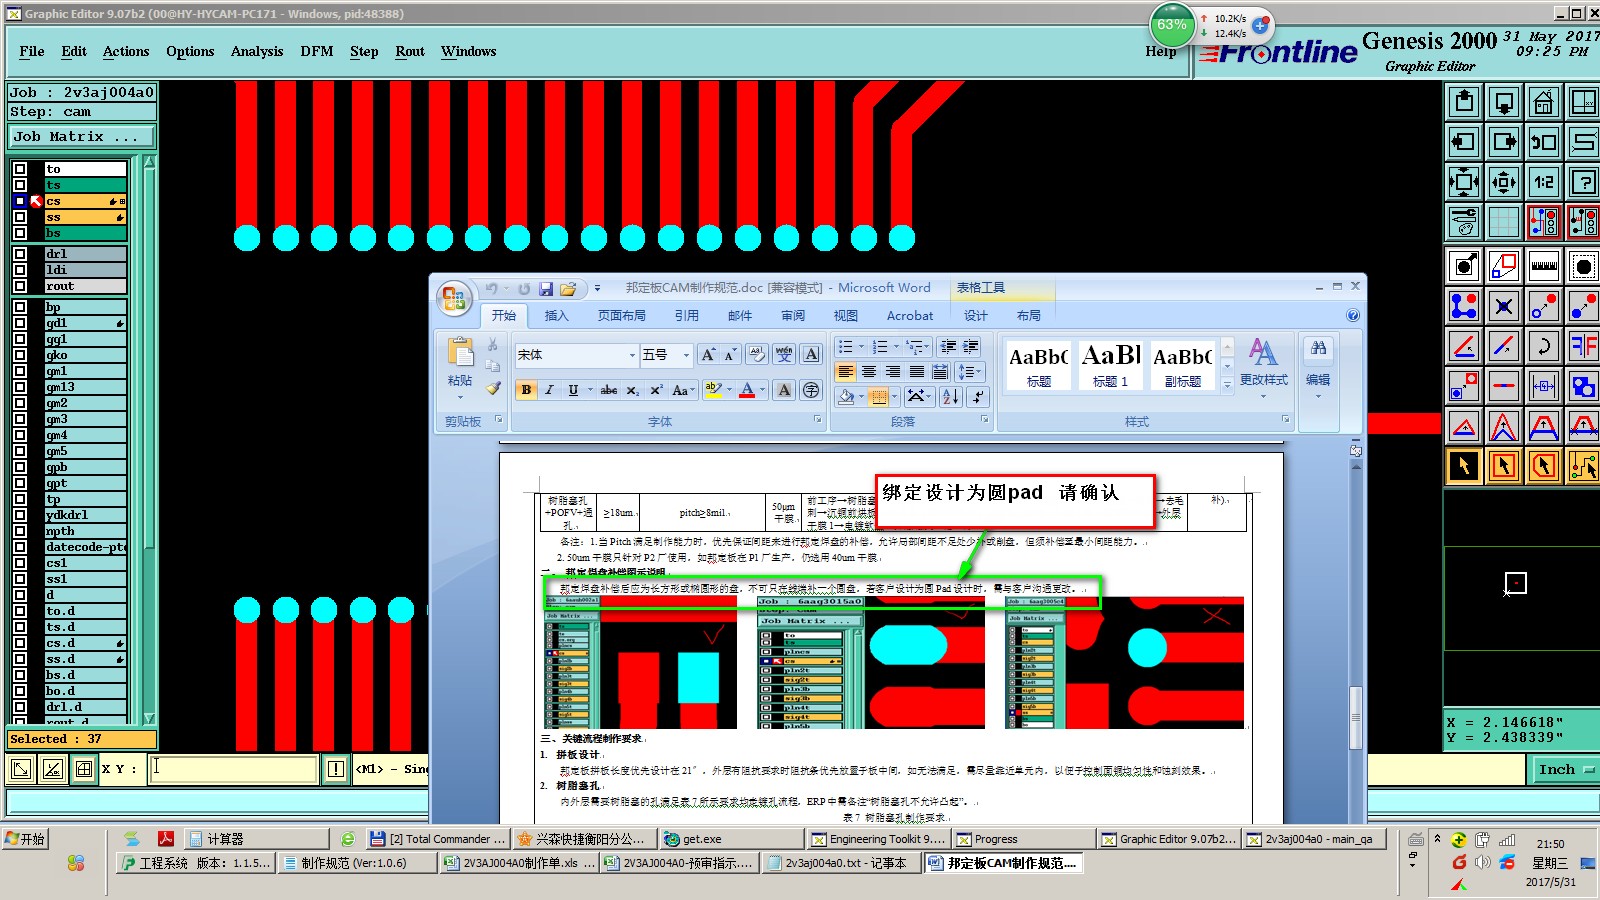
Task: Switch to Total Commander in taskbar
Action: (x=437, y=838)
